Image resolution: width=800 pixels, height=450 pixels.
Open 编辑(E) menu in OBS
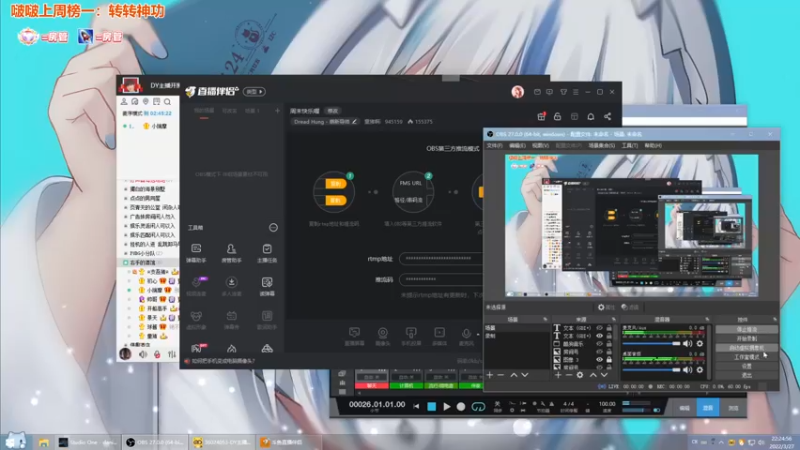(x=517, y=145)
